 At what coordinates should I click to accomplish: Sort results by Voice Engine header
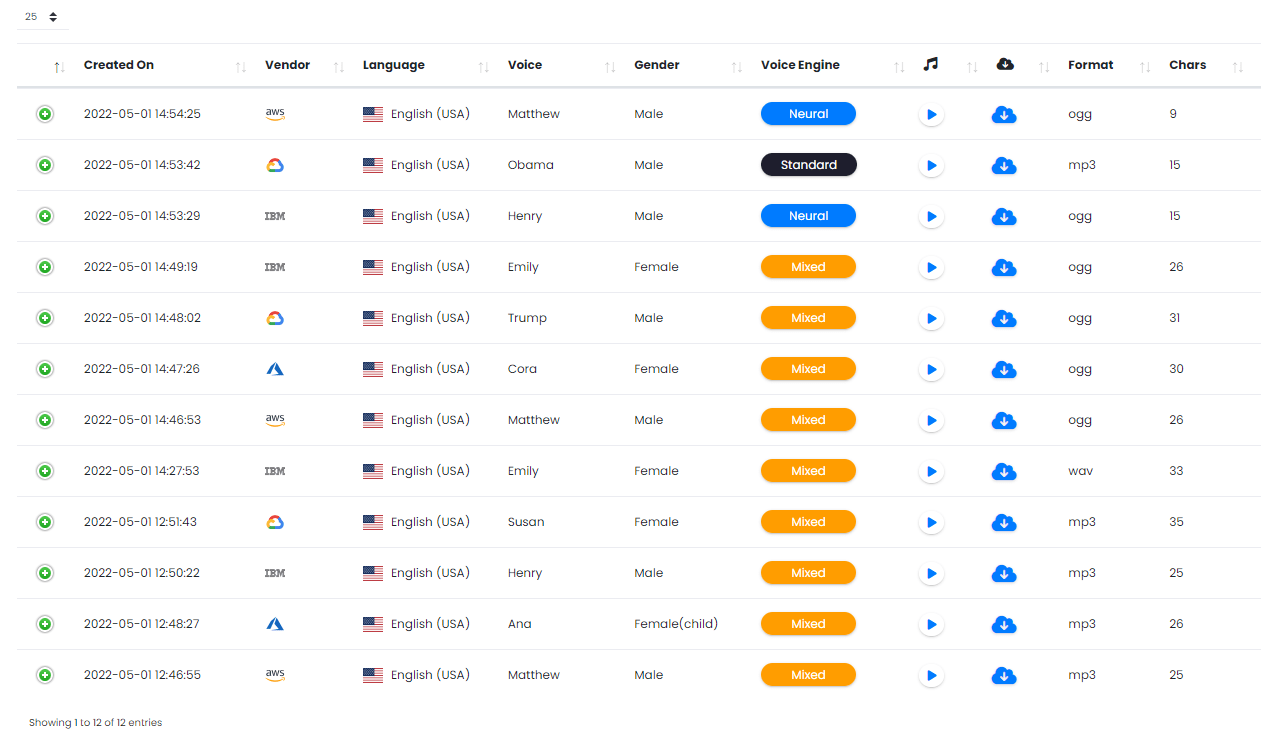[x=800, y=65]
